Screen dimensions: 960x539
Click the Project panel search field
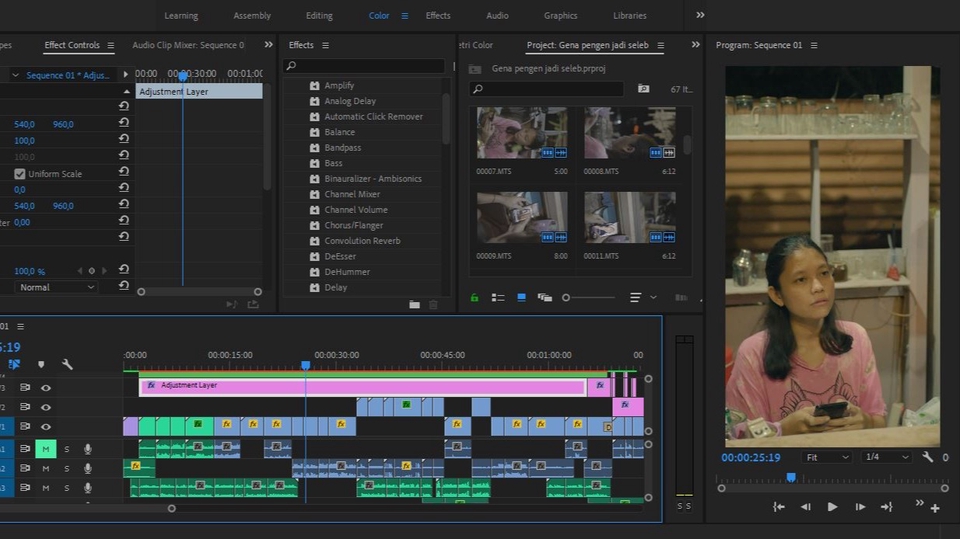[547, 89]
